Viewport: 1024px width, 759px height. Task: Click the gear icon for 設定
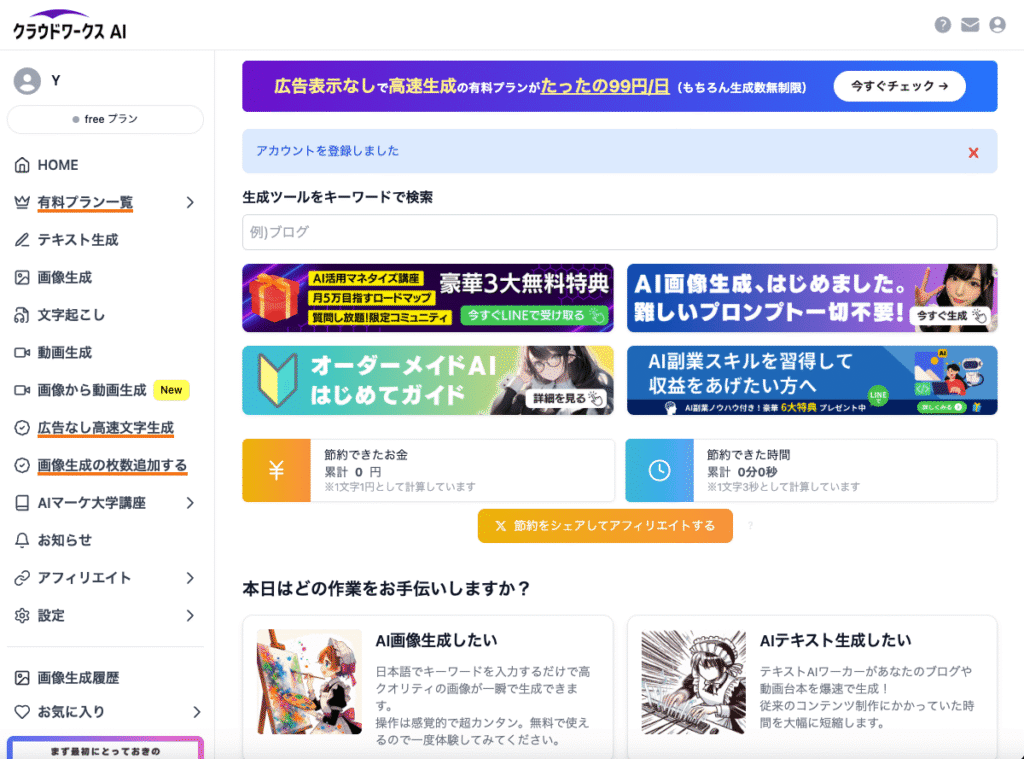22,615
